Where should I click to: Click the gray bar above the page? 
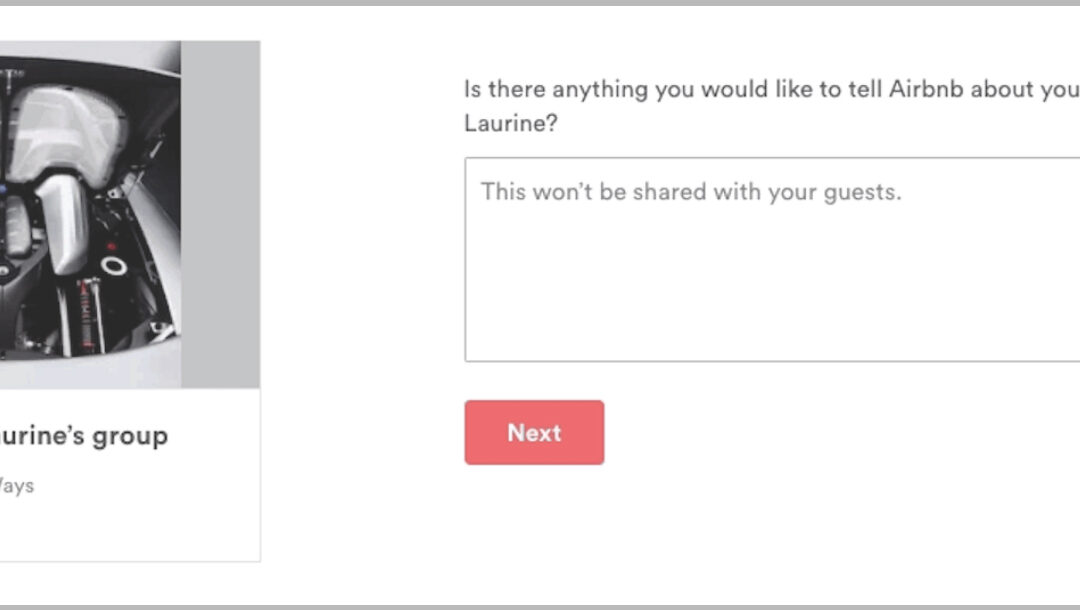[x=540, y=3]
